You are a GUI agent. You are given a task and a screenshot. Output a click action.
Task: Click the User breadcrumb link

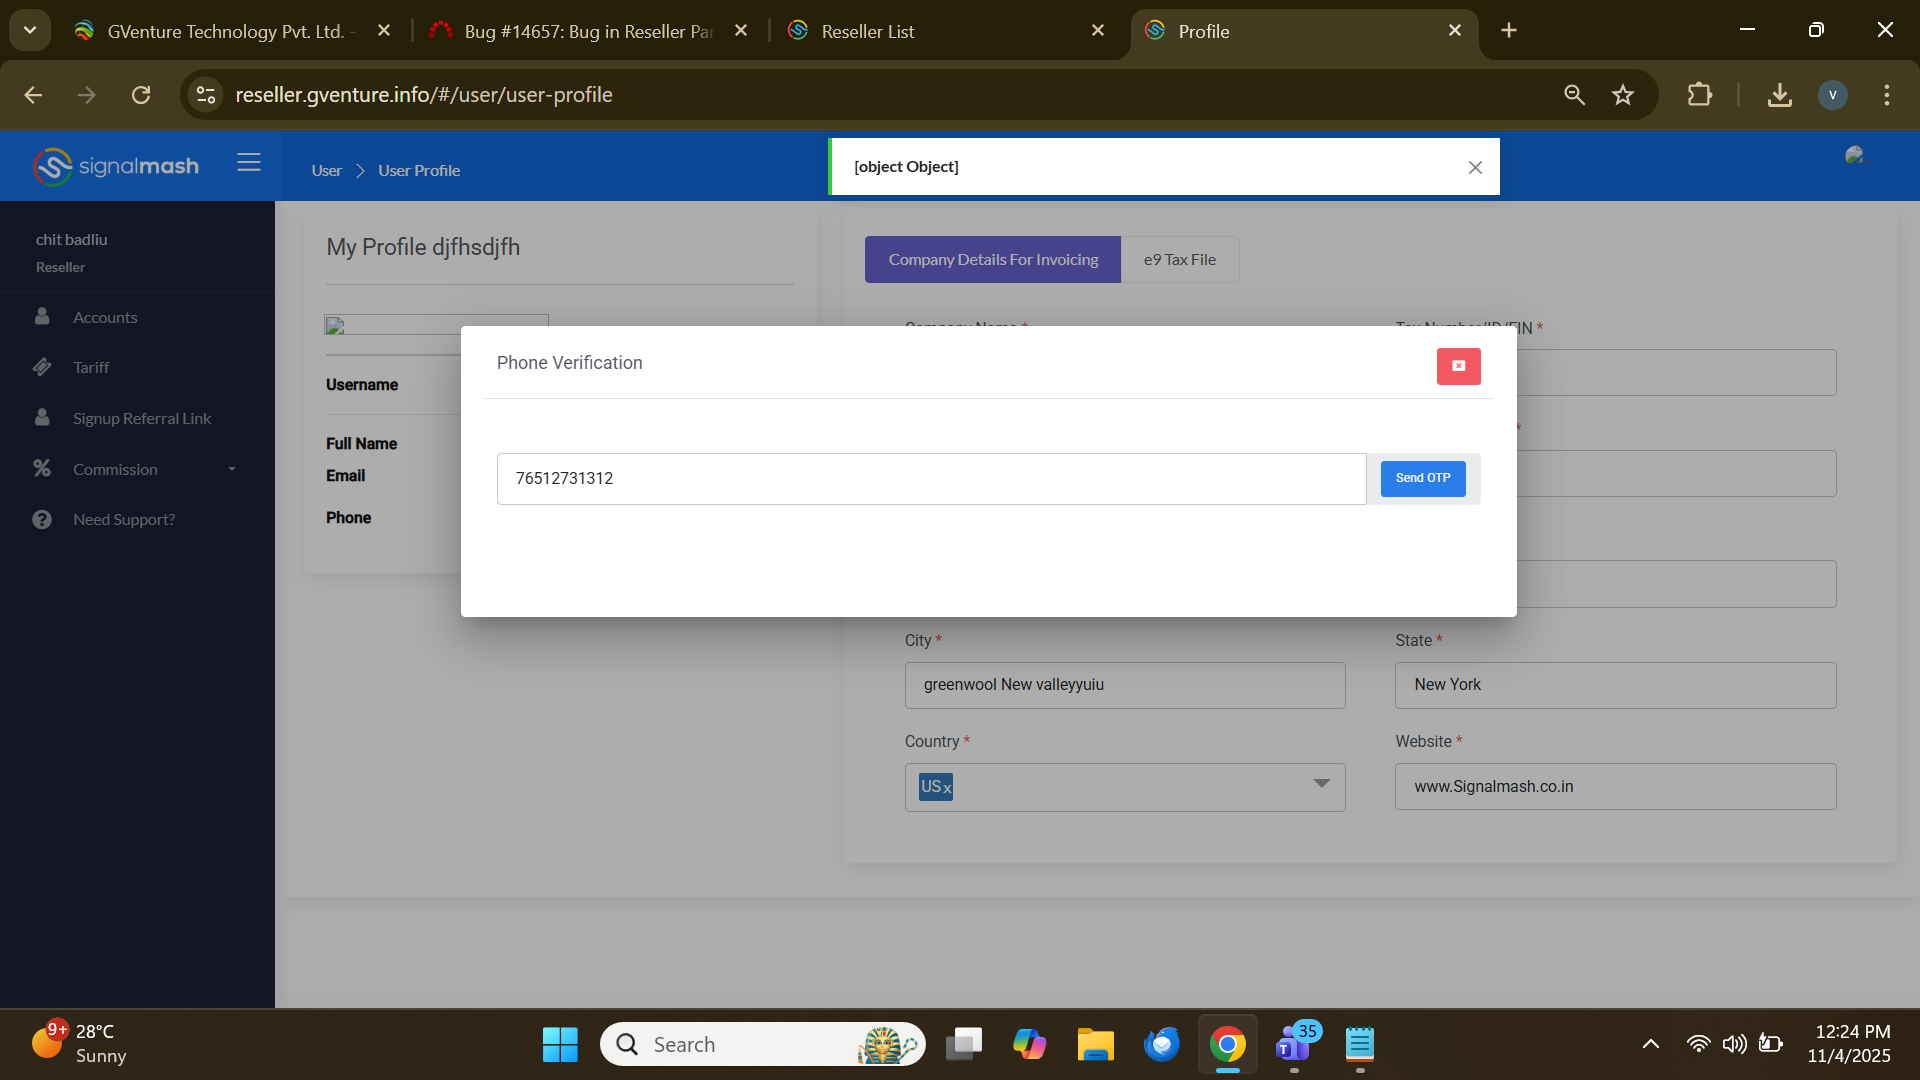coord(326,171)
